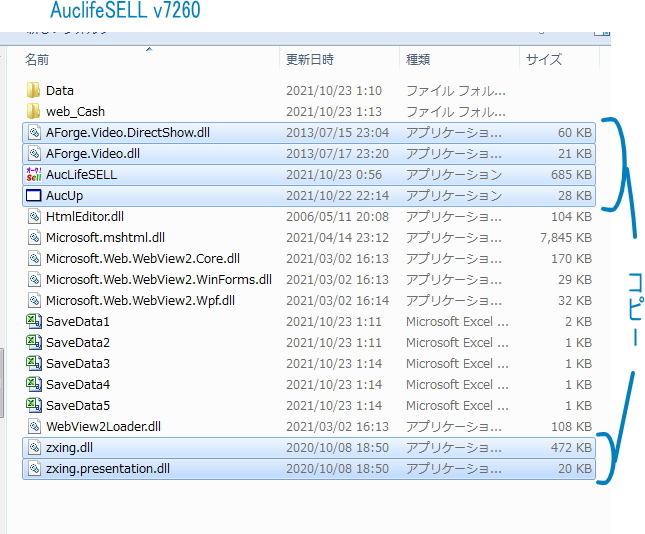Select the Microsoft.Web.WebView2.Wpf.dll file name
The height and width of the screenshot is (534, 645).
pyautogui.click(x=140, y=301)
